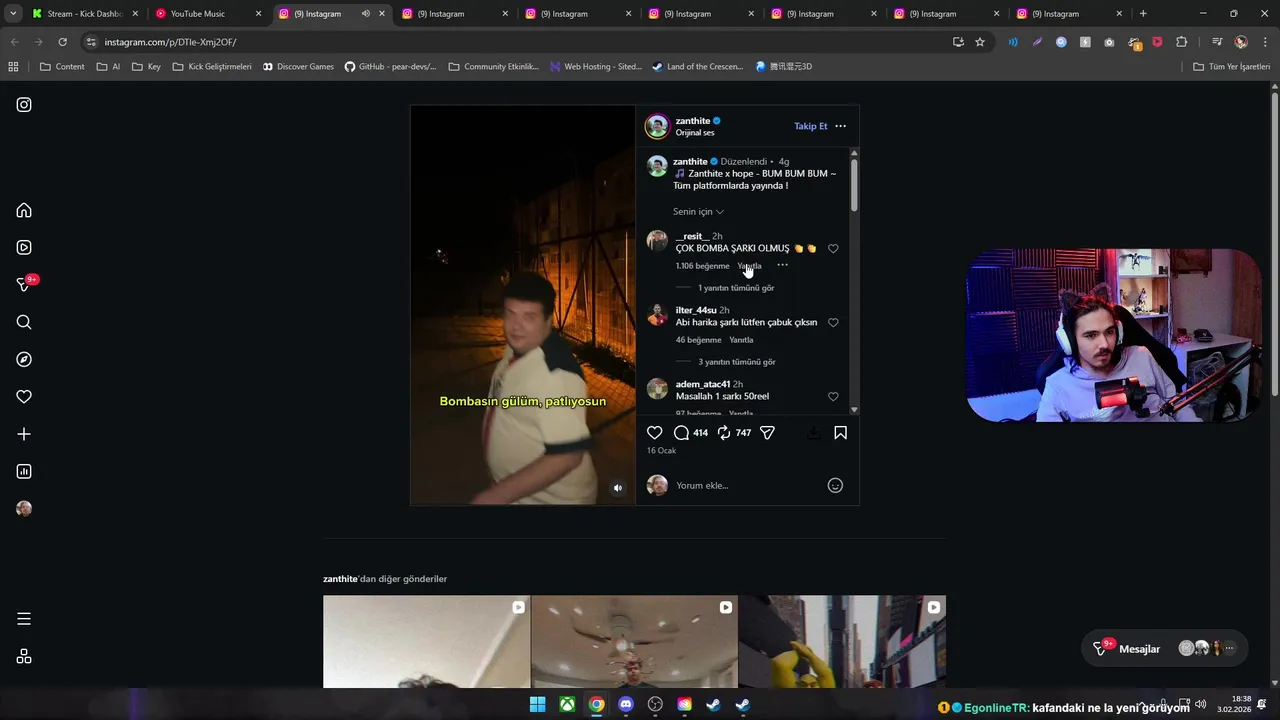Image resolution: width=1280 pixels, height=720 pixels.
Task: Focus the "Yorum ekle..." comment field
Action: coord(745,485)
